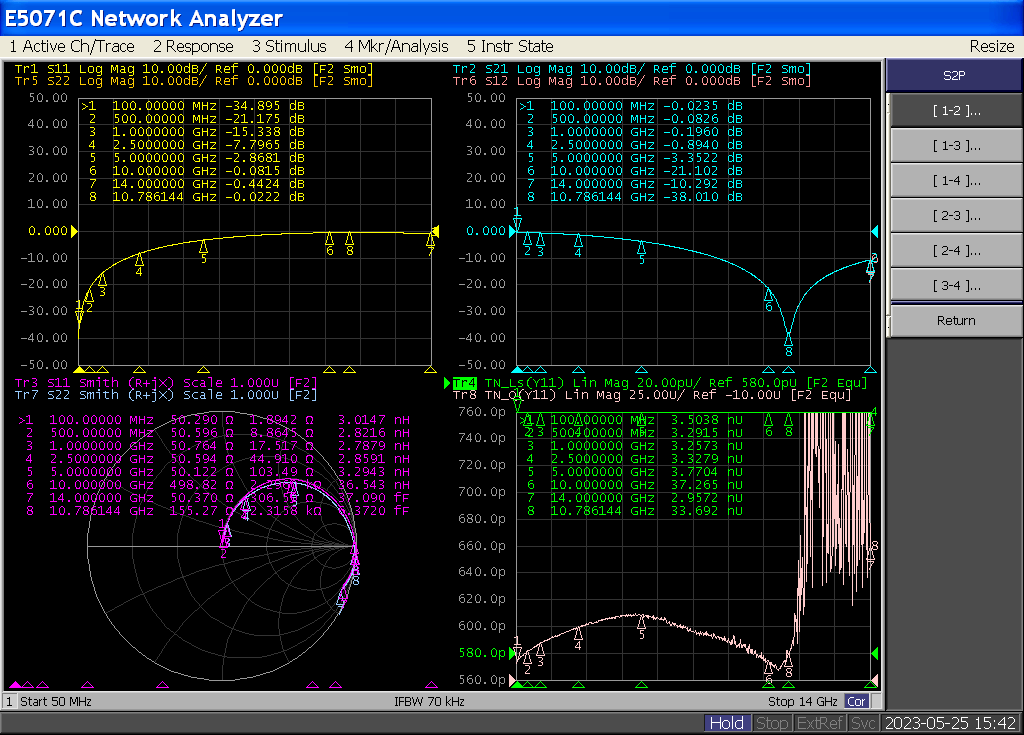Select the [ 1-4 ]... softkey
The image size is (1024, 735).
click(956, 180)
